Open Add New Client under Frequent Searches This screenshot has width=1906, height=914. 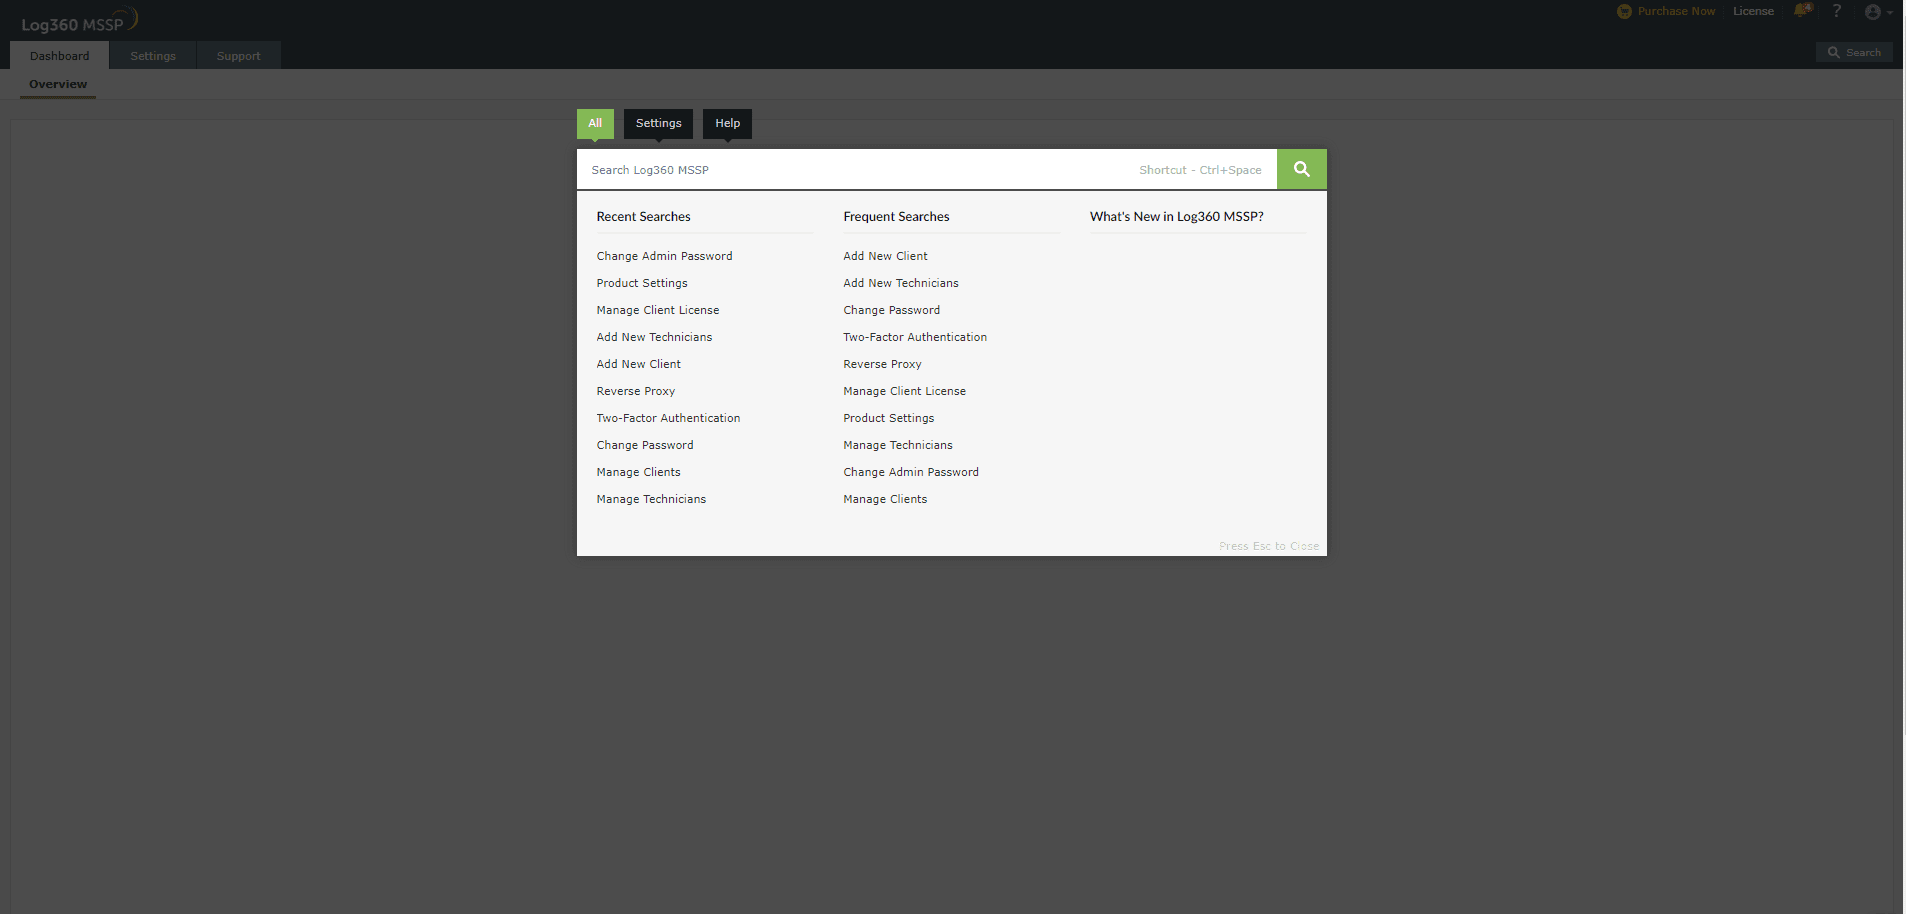click(x=885, y=256)
